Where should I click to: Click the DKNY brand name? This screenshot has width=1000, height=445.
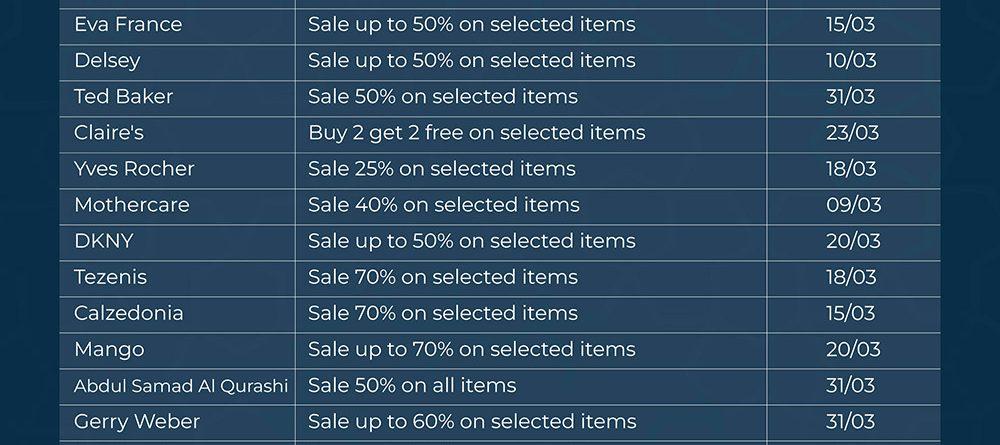click(103, 241)
